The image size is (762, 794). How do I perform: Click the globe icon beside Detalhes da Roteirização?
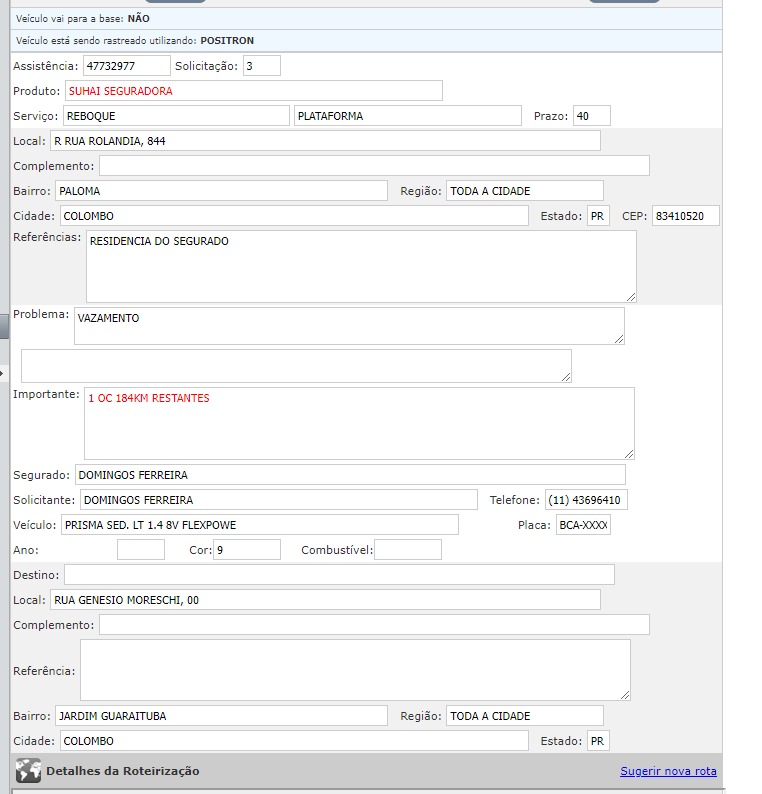(29, 771)
